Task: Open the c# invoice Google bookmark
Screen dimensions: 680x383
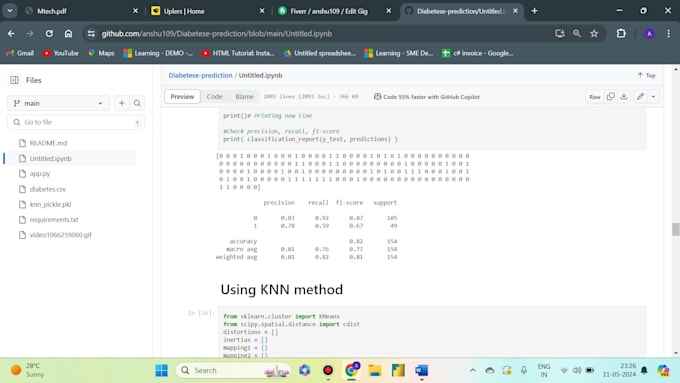Action: 477,53
